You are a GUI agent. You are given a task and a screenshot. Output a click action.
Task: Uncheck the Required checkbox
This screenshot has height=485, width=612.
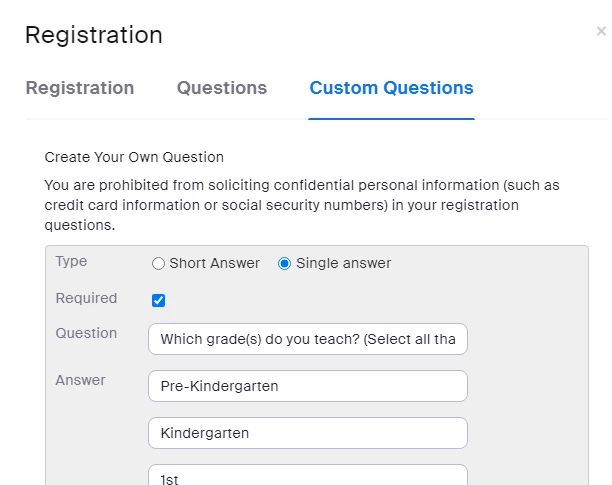[158, 300]
